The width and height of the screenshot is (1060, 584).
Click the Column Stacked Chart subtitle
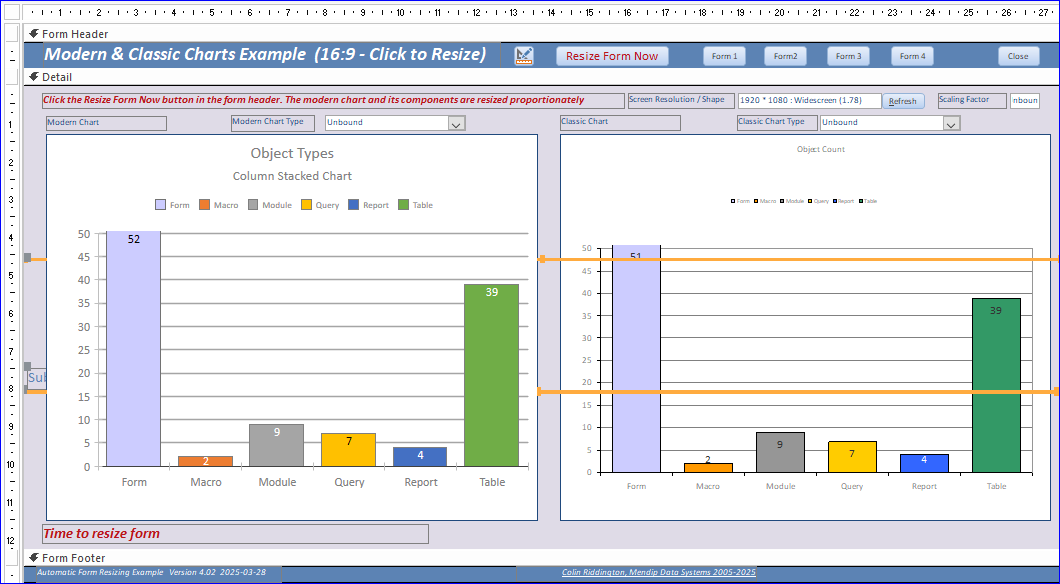292,176
